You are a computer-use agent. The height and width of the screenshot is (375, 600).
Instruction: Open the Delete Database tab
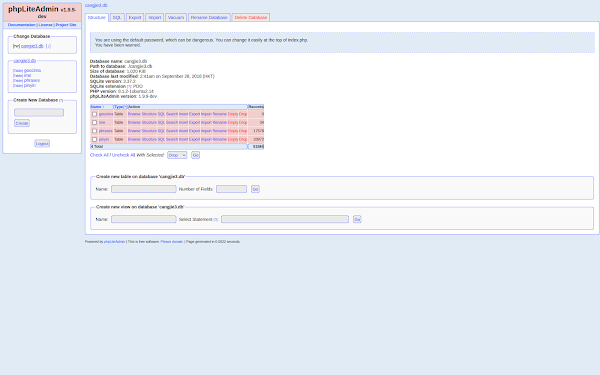251,18
